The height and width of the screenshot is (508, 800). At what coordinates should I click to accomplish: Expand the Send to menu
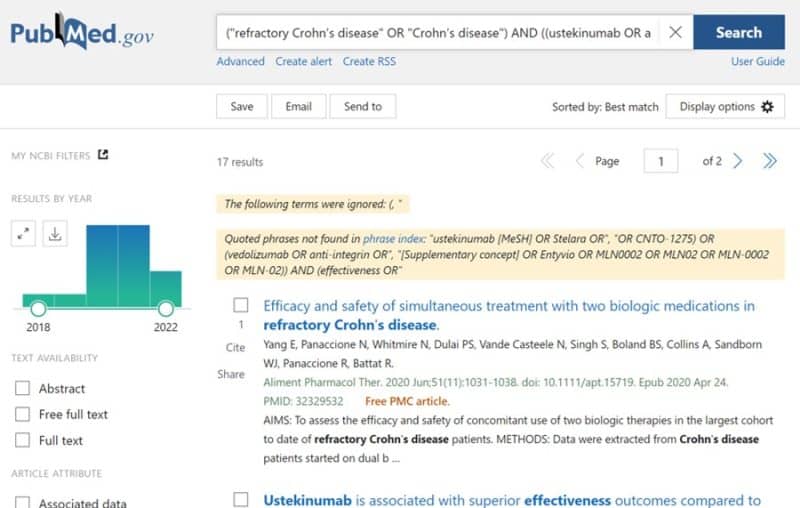click(x=363, y=107)
